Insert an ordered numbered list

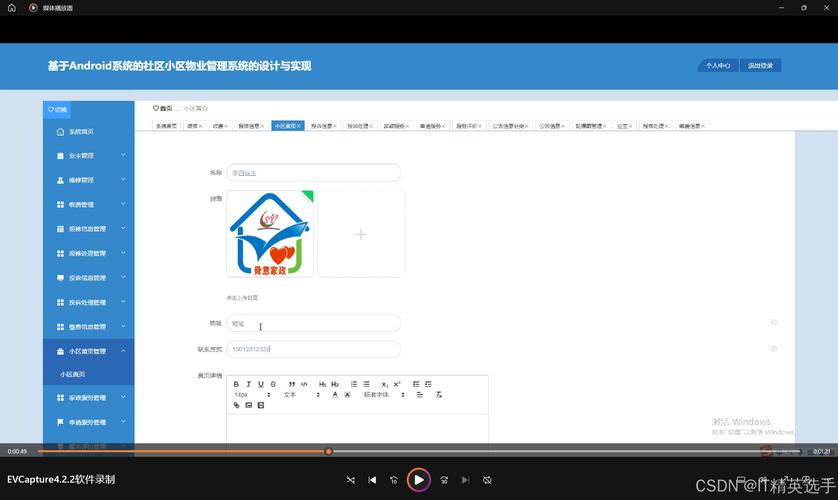click(x=354, y=384)
